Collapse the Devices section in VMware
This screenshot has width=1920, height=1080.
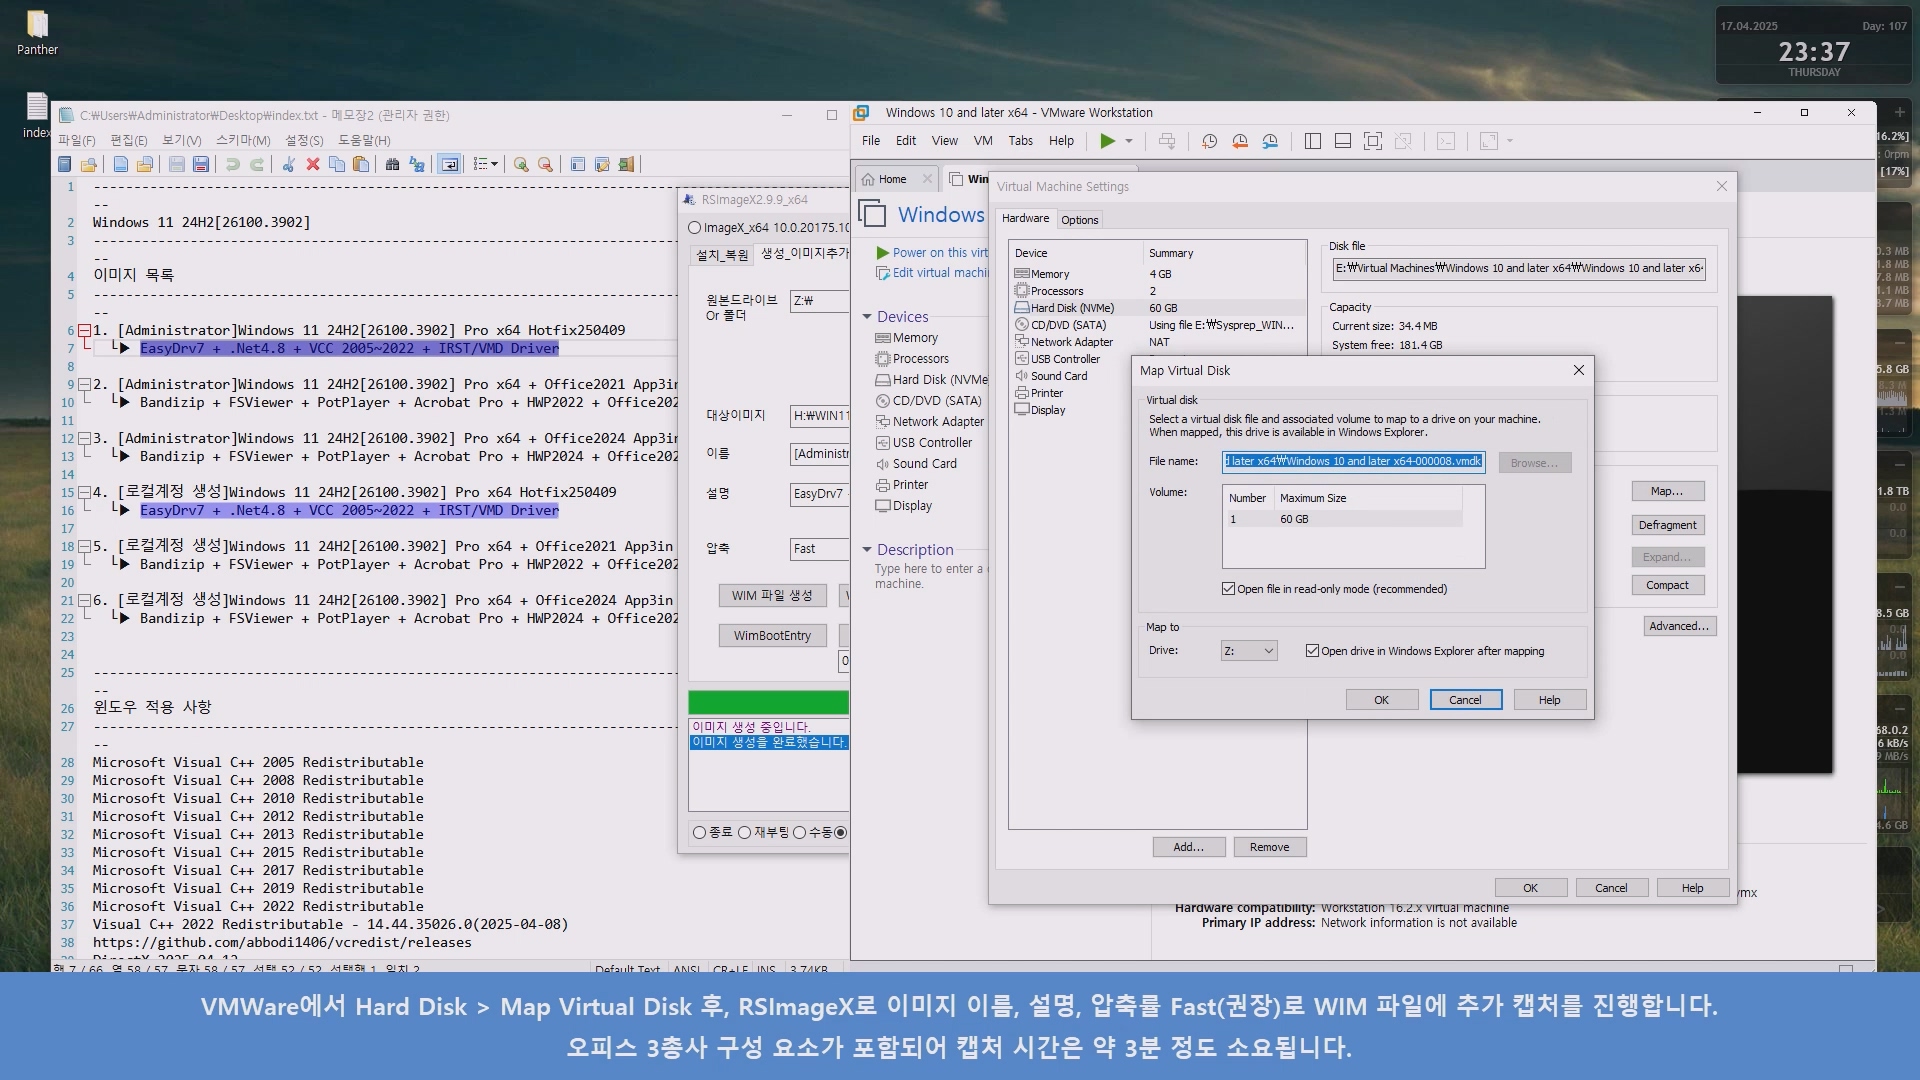click(x=867, y=317)
